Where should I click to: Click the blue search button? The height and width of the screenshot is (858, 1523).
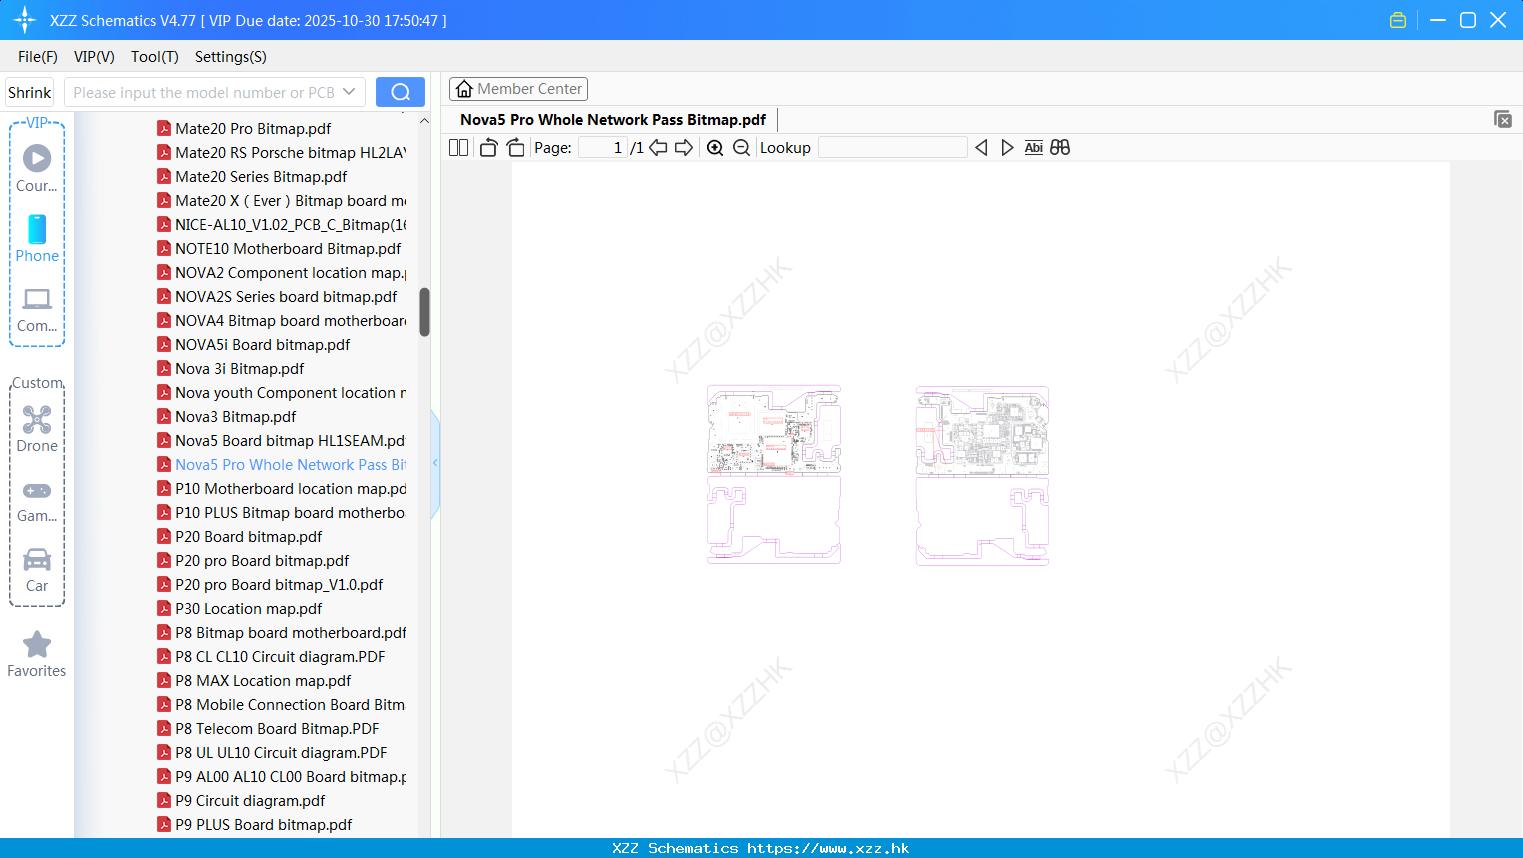pos(400,92)
